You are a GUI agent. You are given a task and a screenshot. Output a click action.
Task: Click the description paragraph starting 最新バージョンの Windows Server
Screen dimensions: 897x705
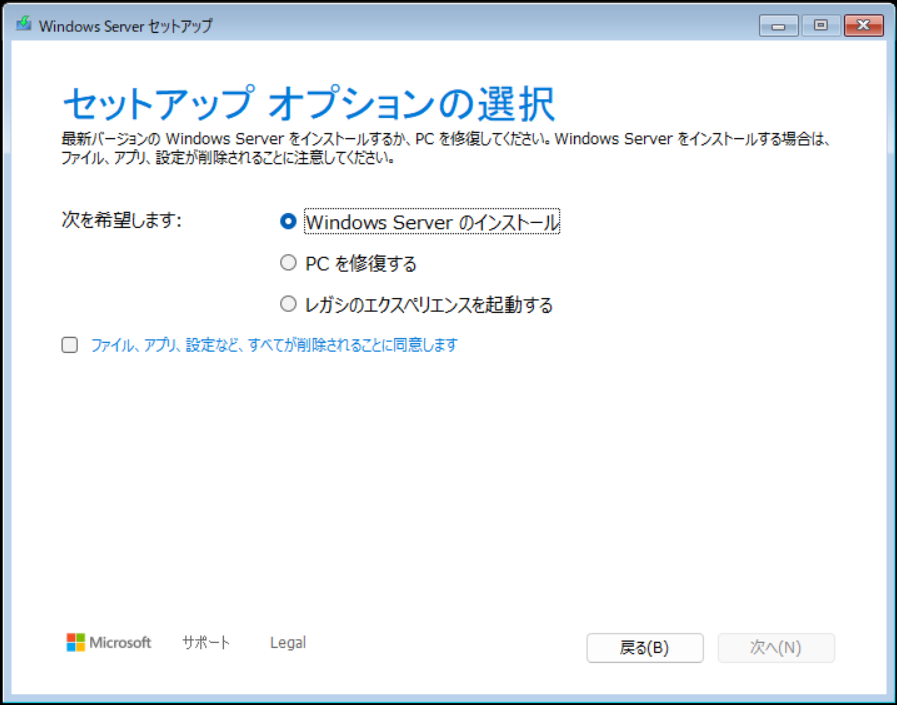click(446, 148)
